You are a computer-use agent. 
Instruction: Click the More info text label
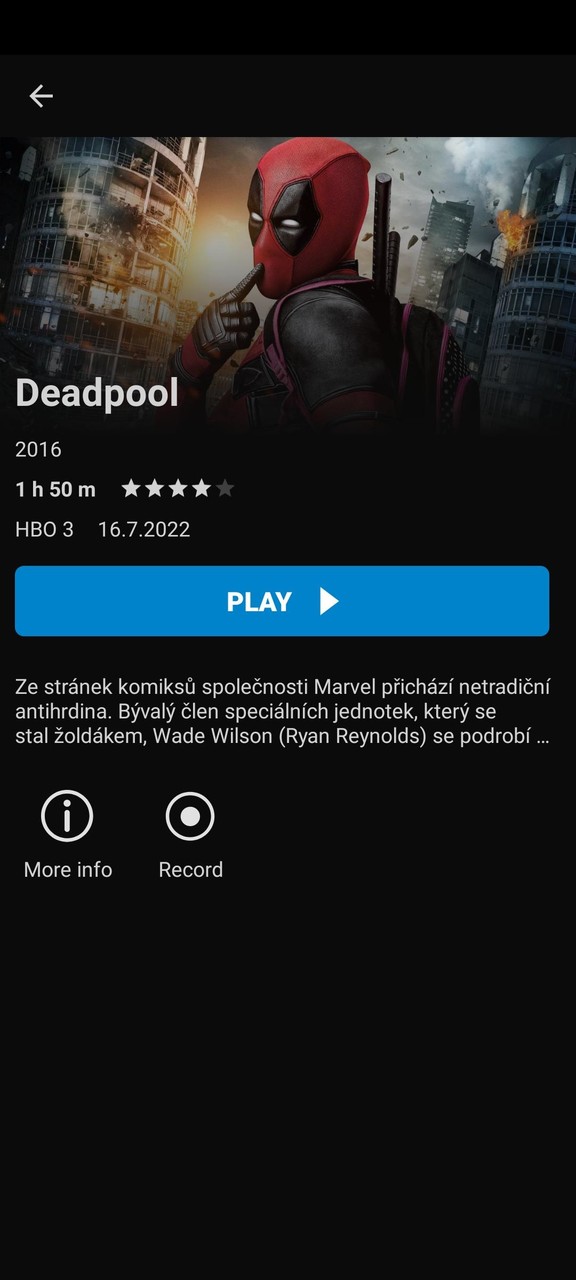(68, 870)
